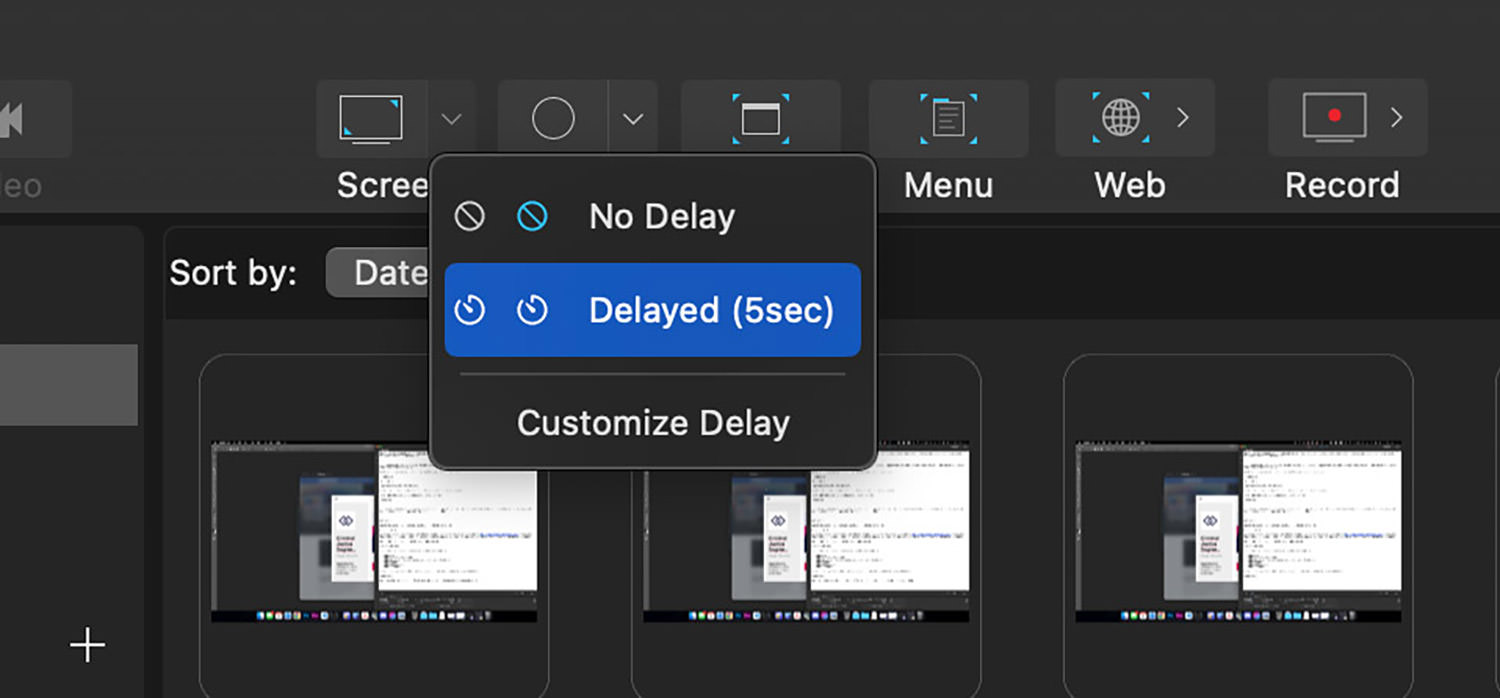Click the blue no-delay circle icon

pos(532,216)
